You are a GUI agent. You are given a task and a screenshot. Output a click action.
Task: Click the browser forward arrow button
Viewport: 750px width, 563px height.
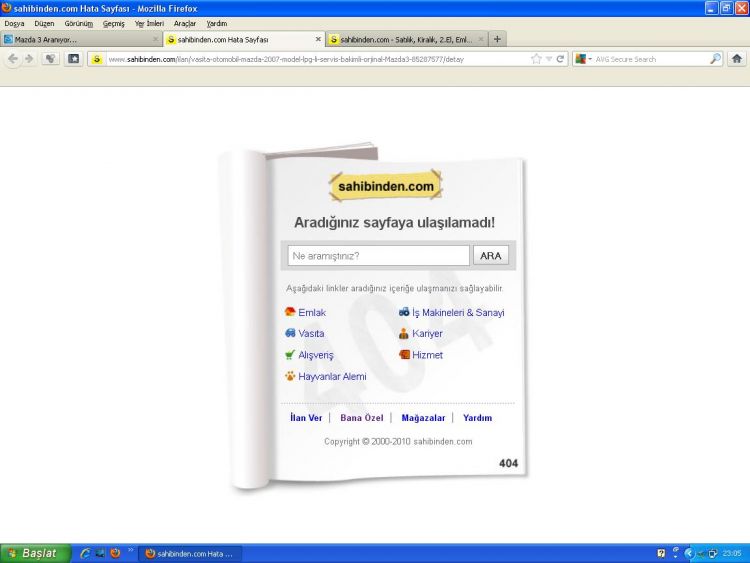[x=29, y=59]
